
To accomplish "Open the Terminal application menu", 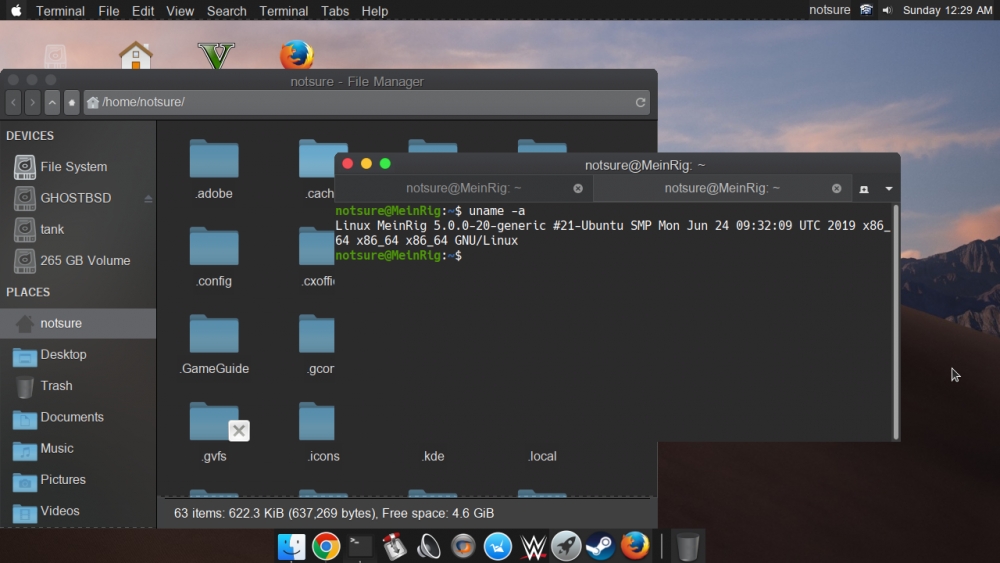I will (60, 11).
